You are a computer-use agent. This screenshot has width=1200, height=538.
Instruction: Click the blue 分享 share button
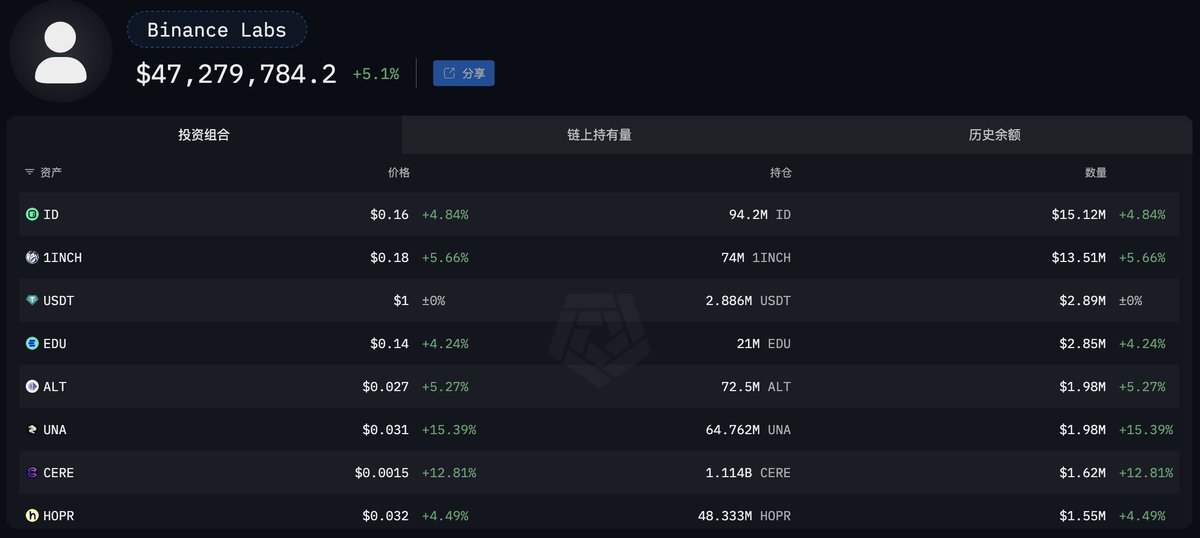pyautogui.click(x=463, y=73)
